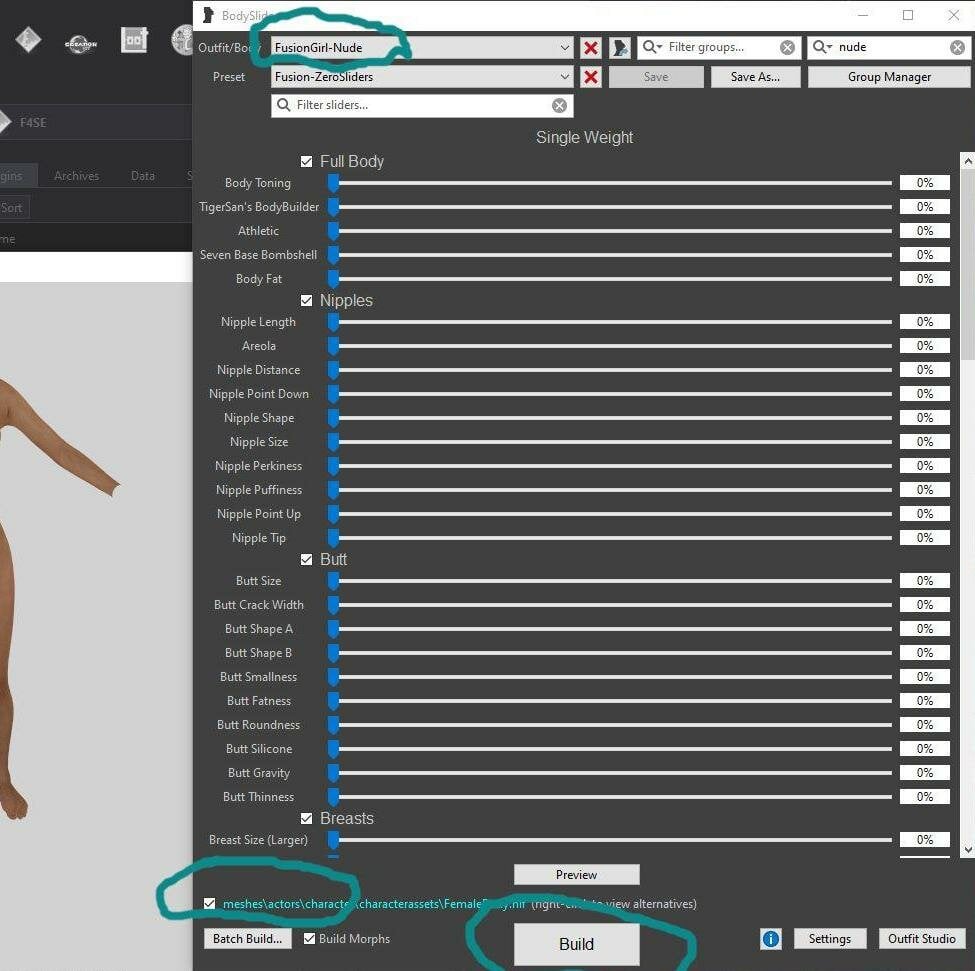Screen dimensions: 975x971
Task: Focus the Filter sliders... search input
Action: 422,106
